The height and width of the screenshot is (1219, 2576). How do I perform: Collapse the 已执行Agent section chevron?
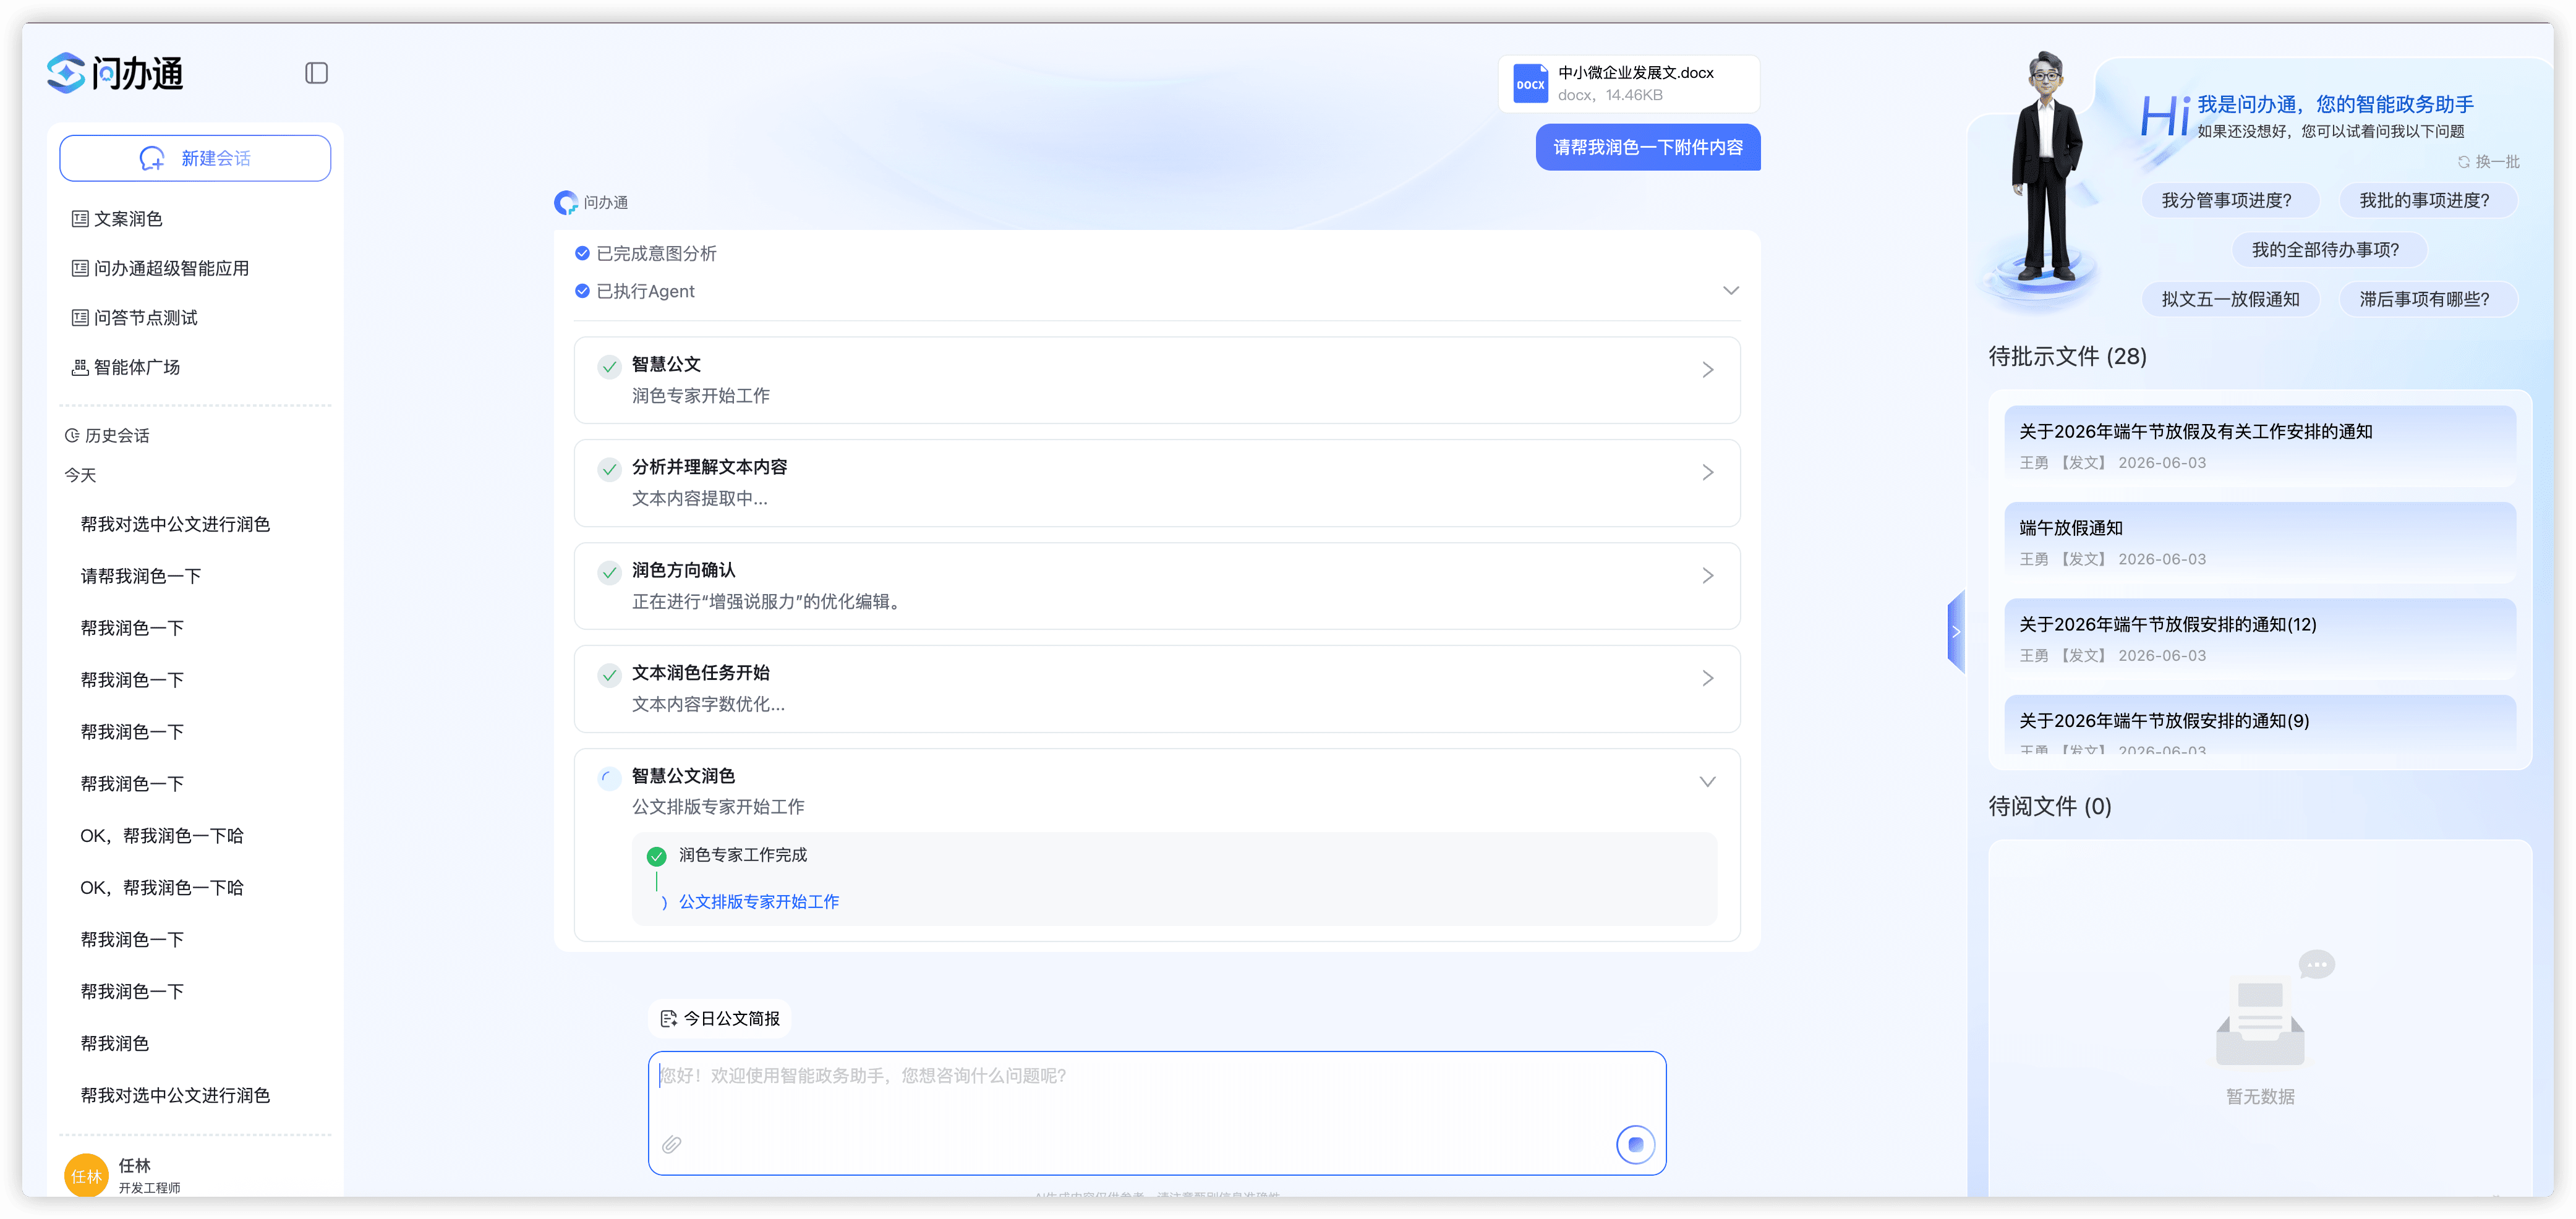pyautogui.click(x=1731, y=291)
